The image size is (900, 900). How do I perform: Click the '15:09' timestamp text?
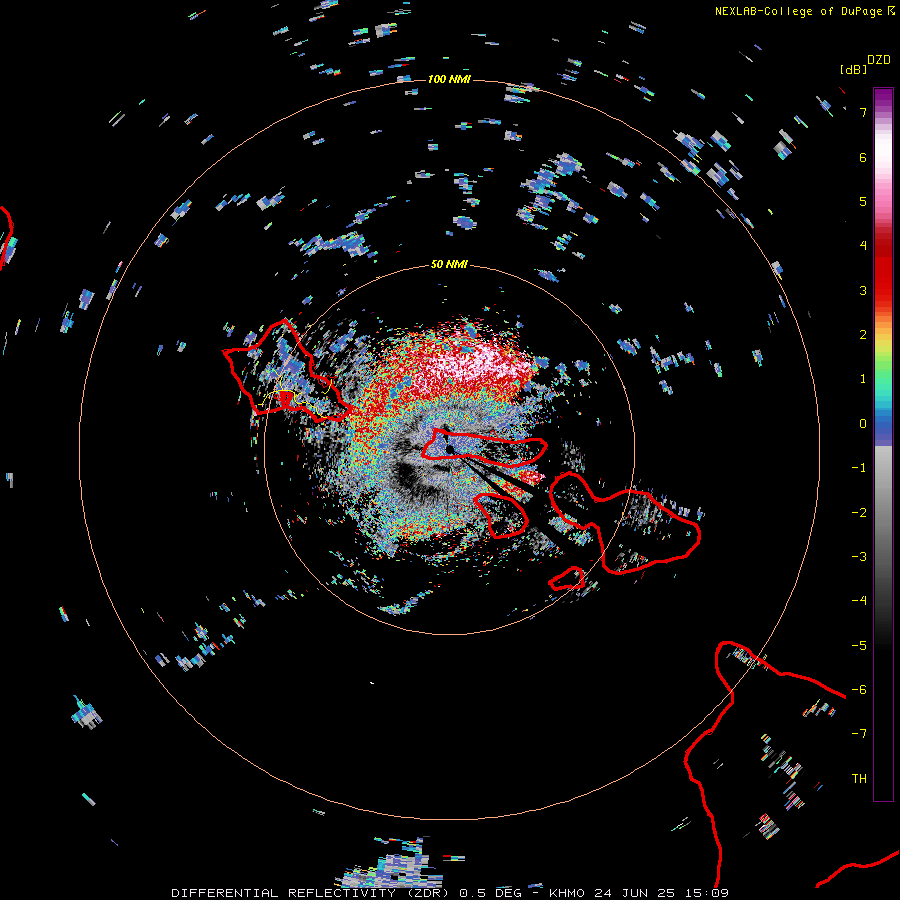707,893
